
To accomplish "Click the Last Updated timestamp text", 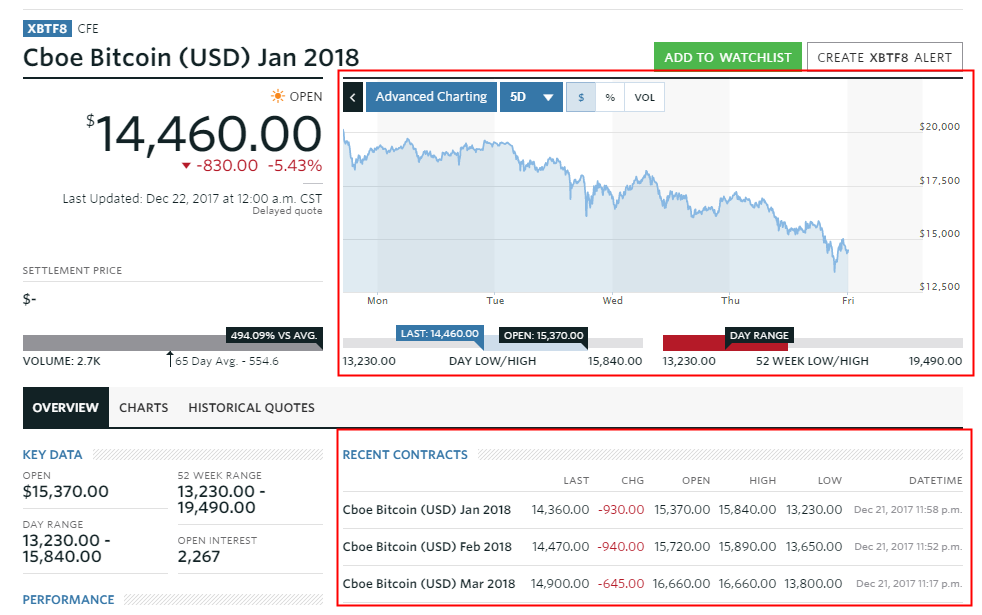I will point(192,199).
